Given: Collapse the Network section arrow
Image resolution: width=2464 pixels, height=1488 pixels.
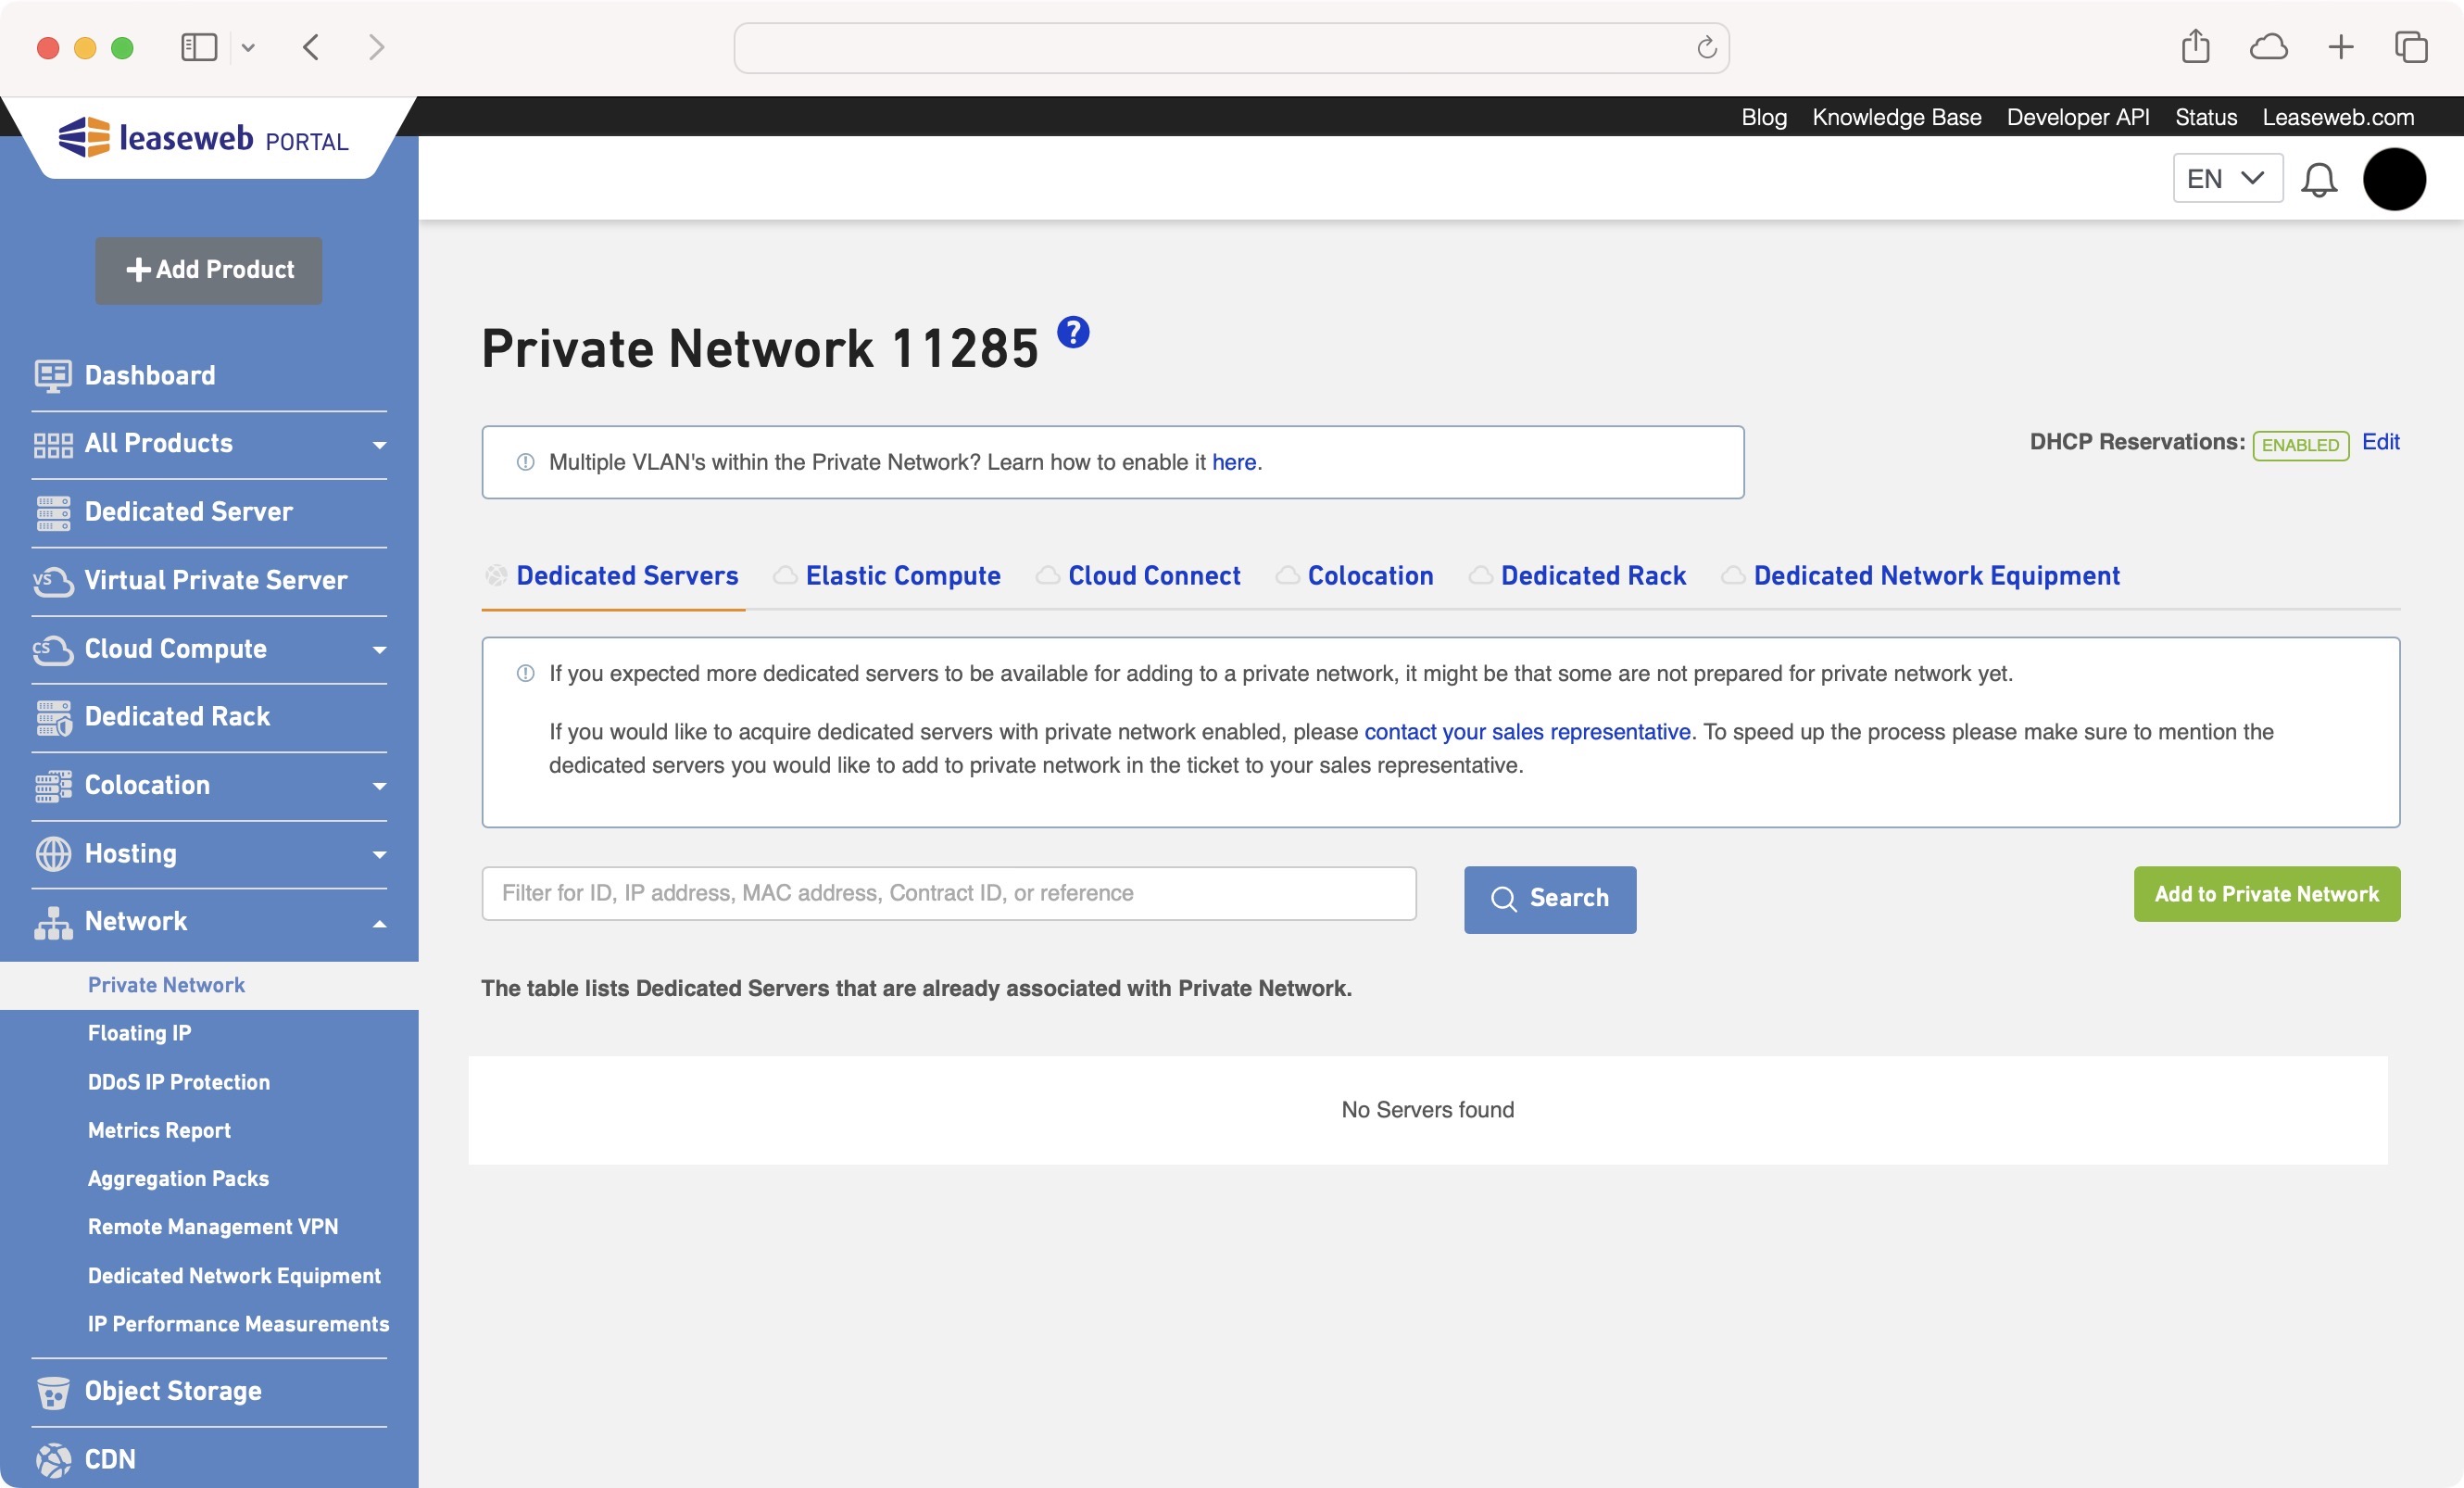Looking at the screenshot, I should point(379,923).
